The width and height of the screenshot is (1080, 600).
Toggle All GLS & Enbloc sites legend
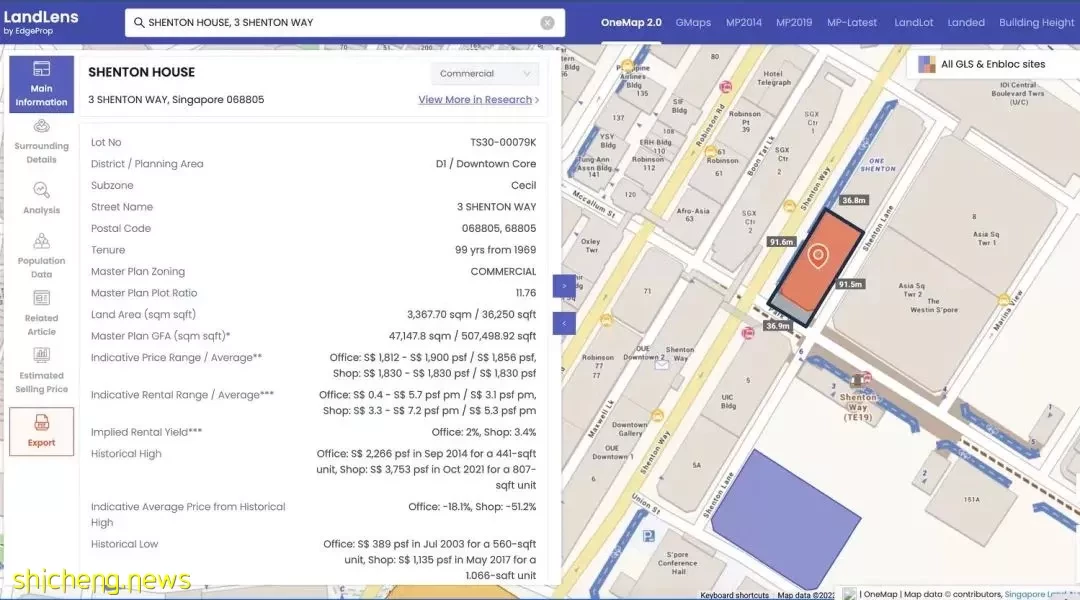[x=993, y=64]
